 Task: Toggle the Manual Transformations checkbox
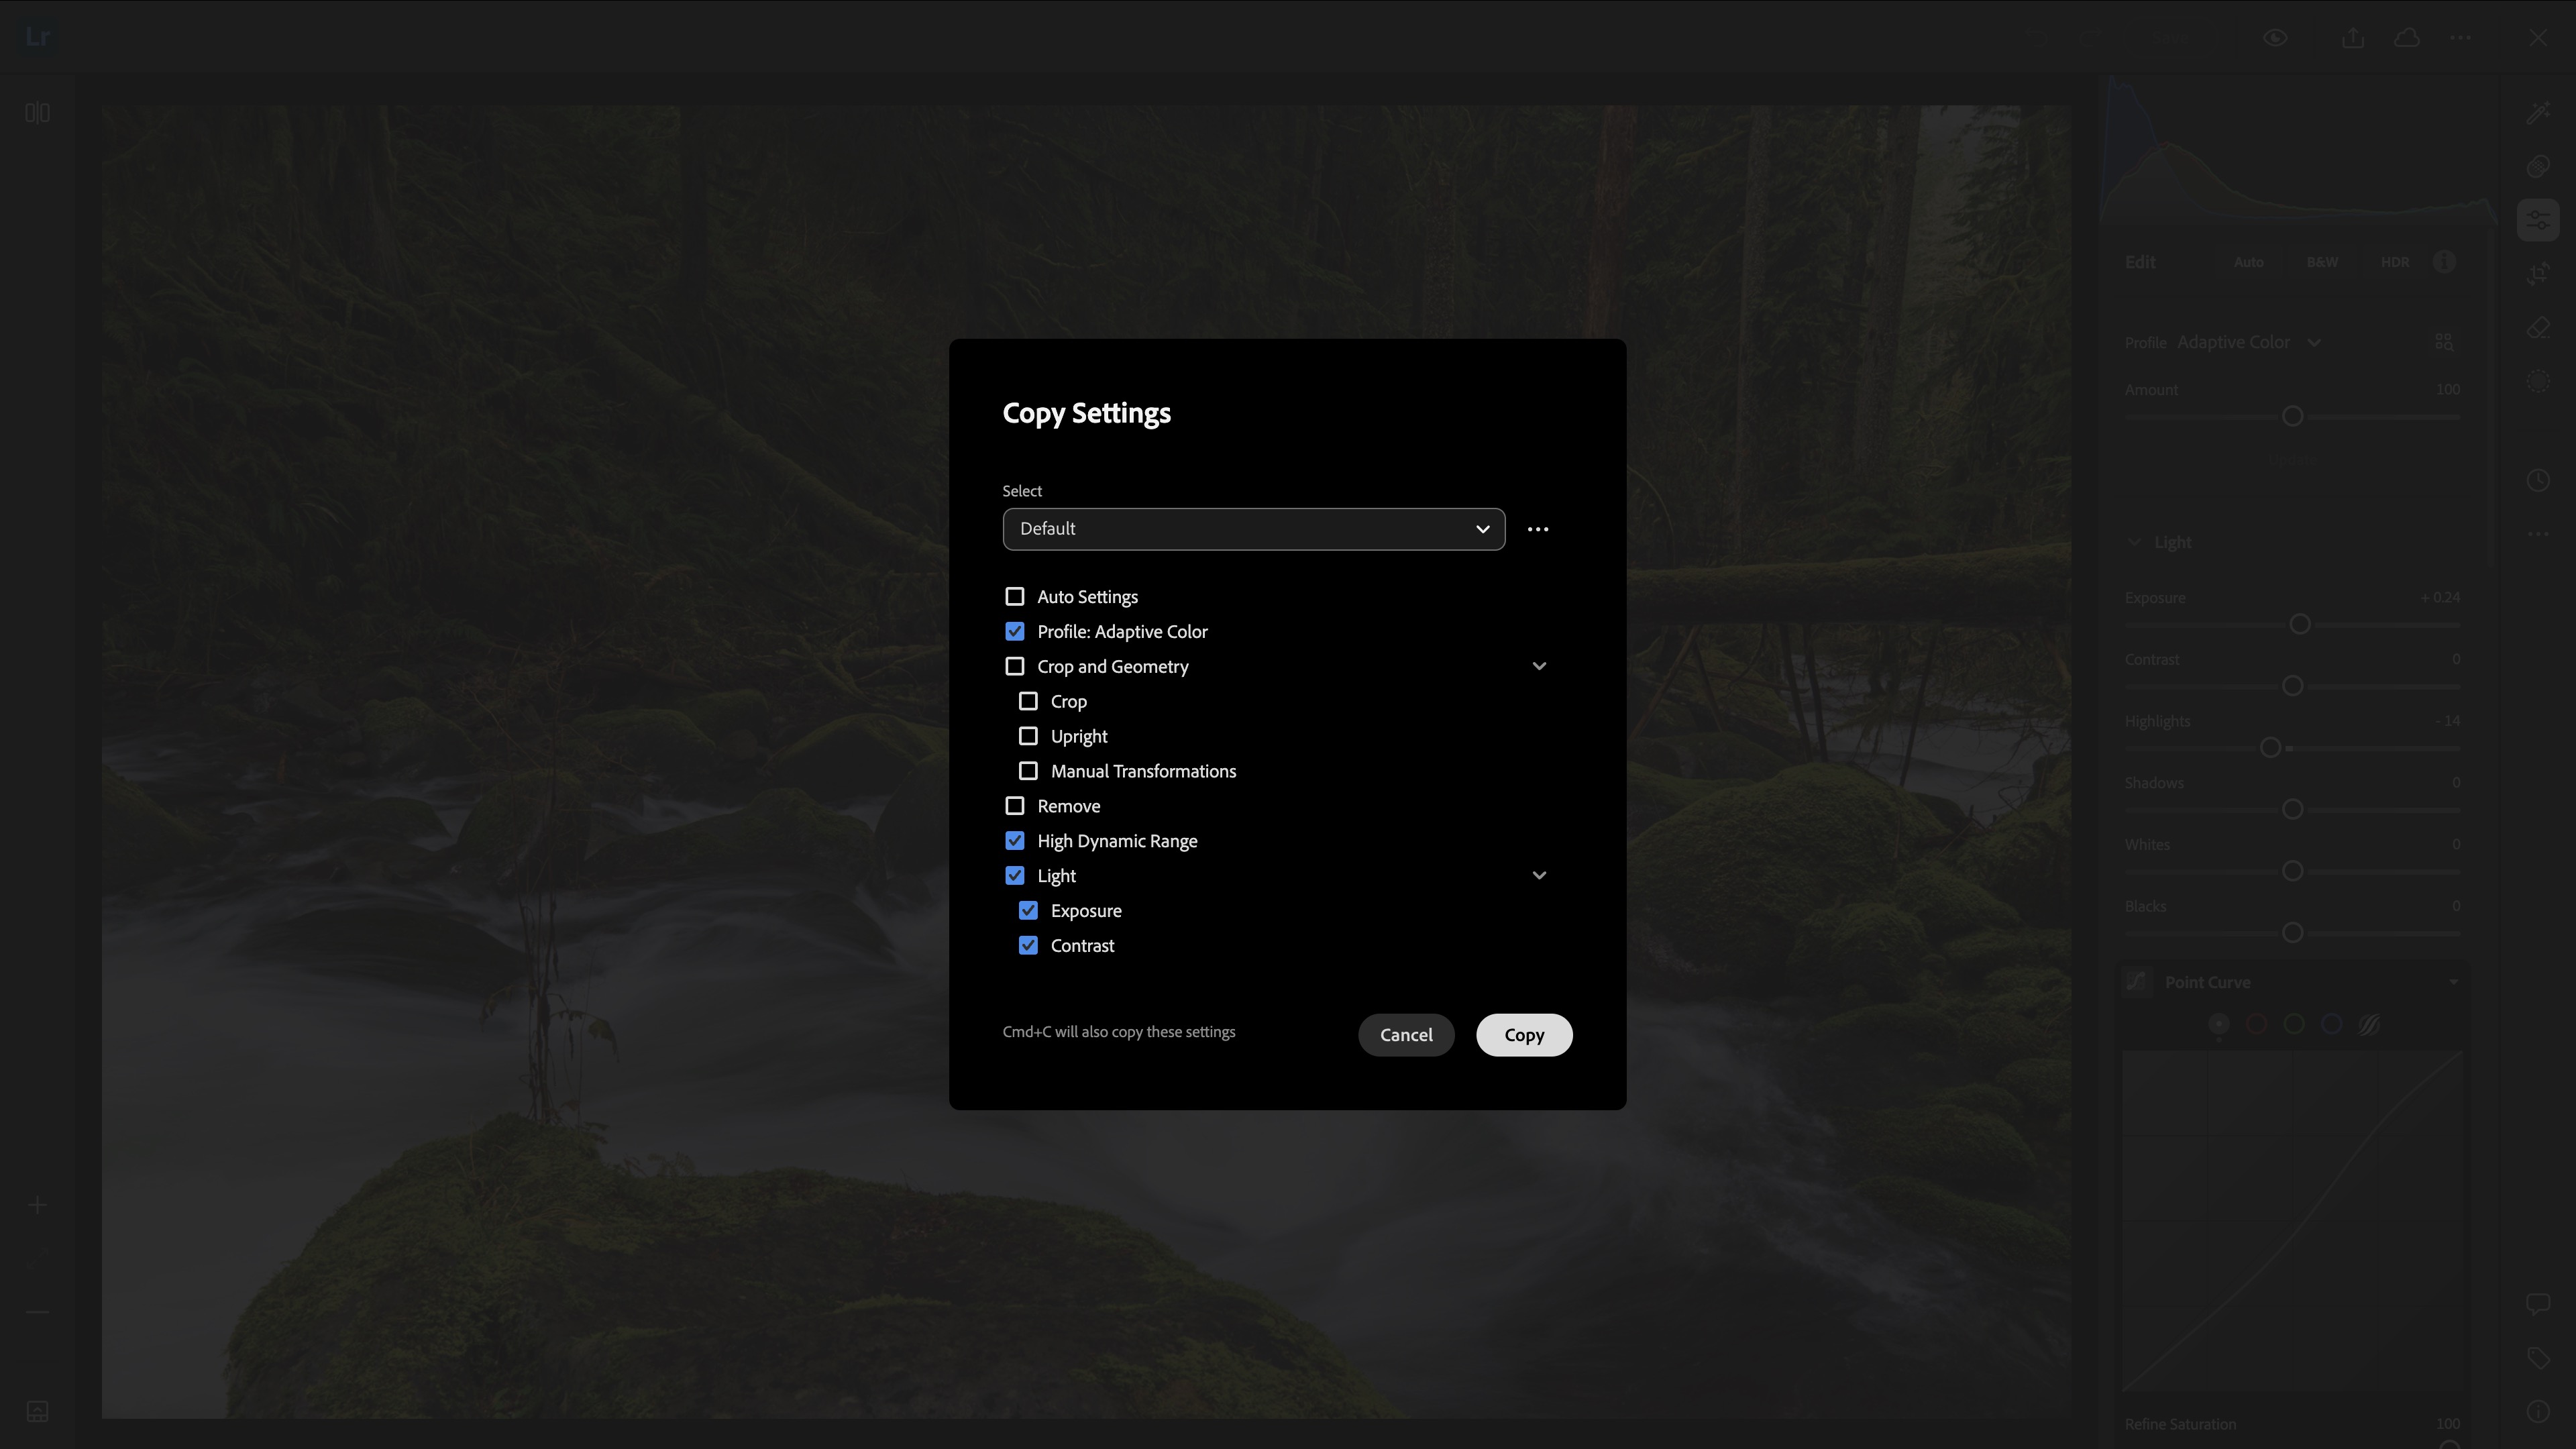[1028, 771]
